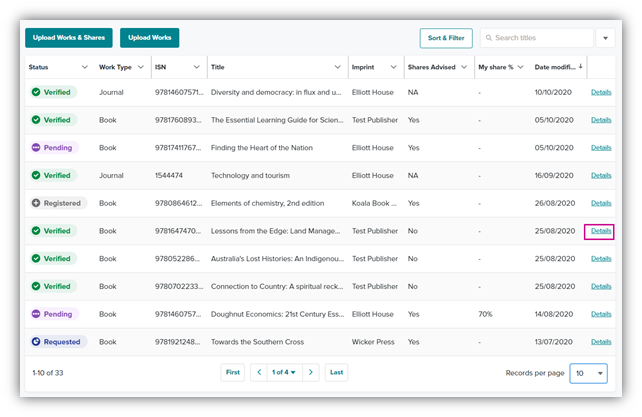The image size is (642, 417).
Task: Open the Records per page dropdown
Action: pos(588,373)
